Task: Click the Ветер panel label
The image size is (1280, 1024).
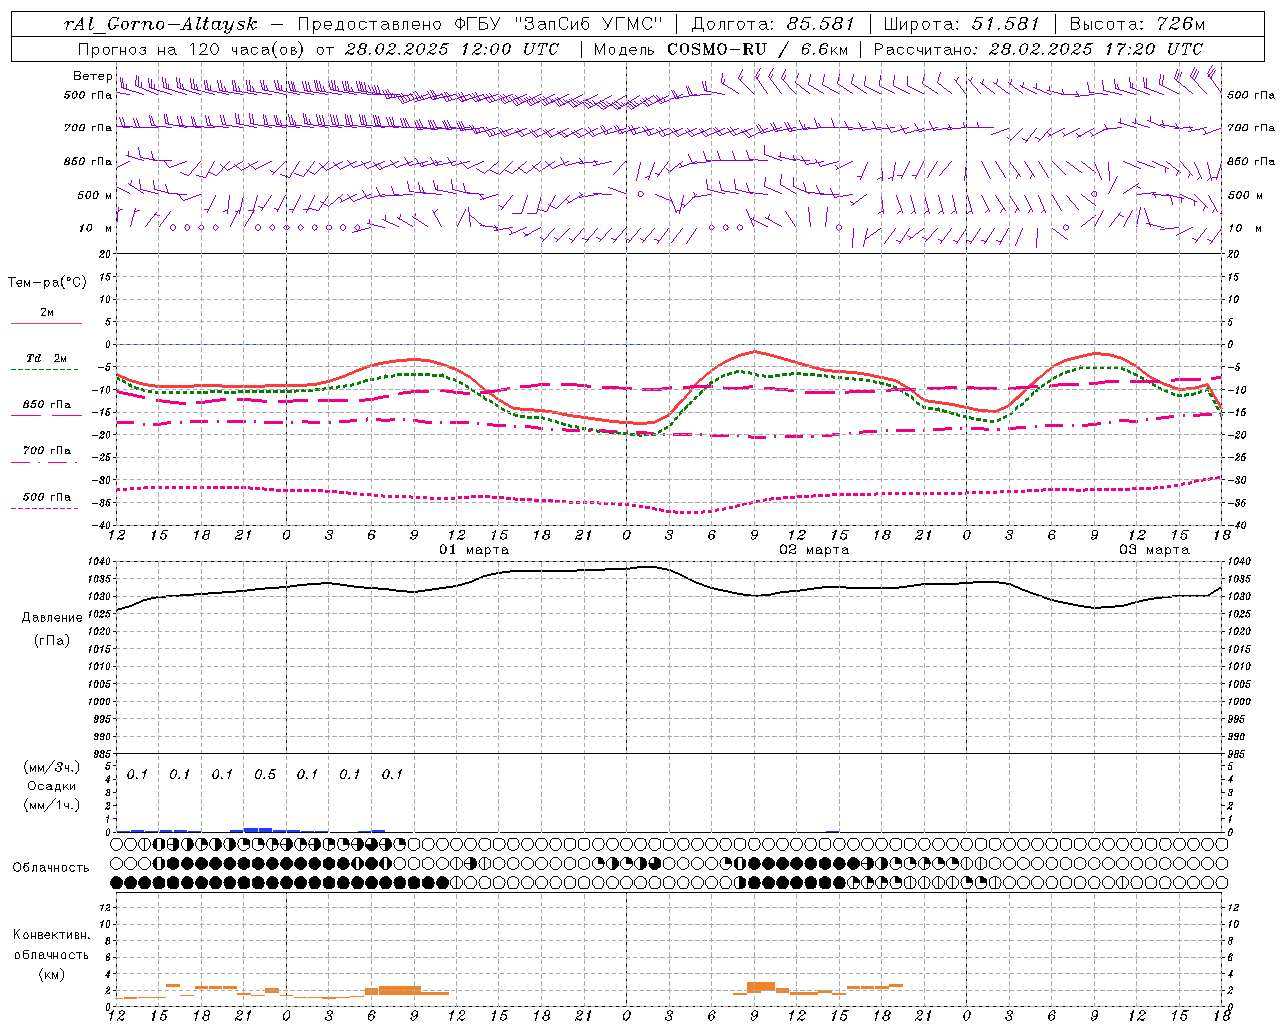Action: coord(92,76)
